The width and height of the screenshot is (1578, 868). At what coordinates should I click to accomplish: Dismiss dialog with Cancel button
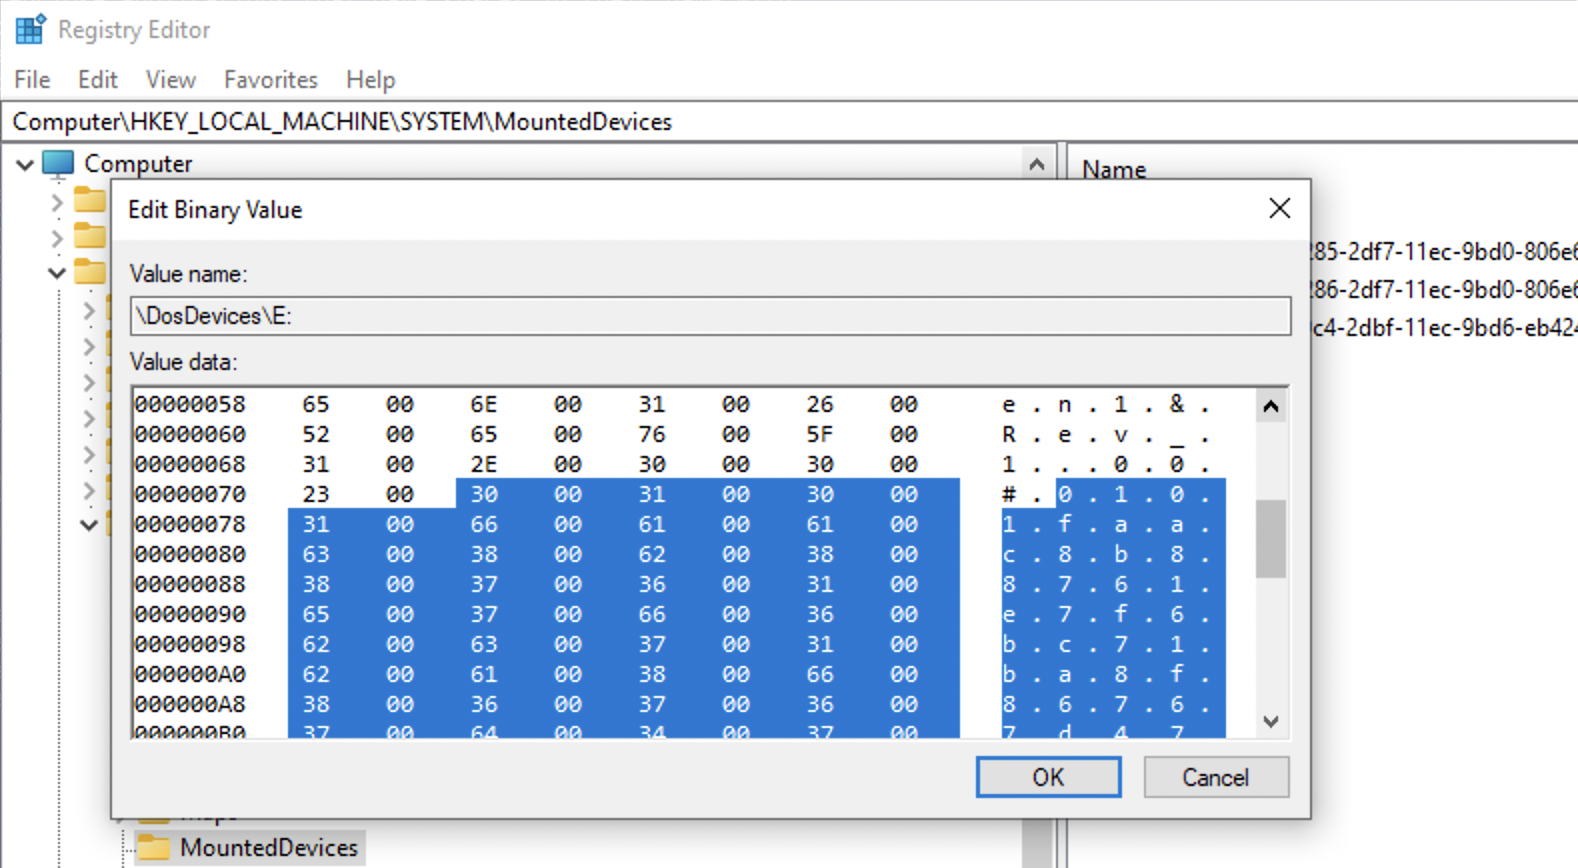(1215, 777)
